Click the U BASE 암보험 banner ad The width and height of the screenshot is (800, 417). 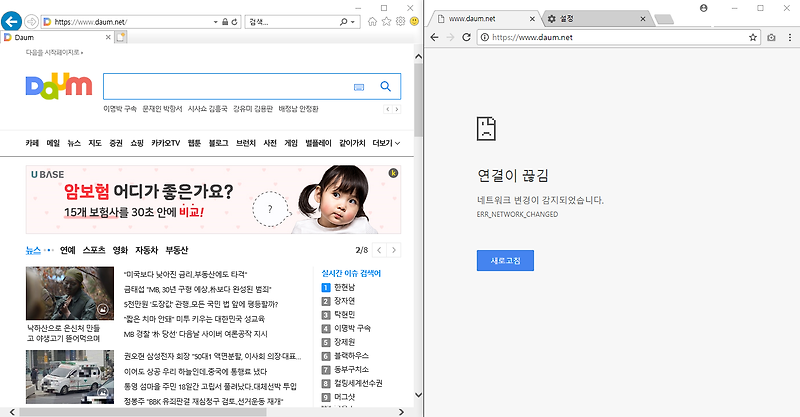213,199
